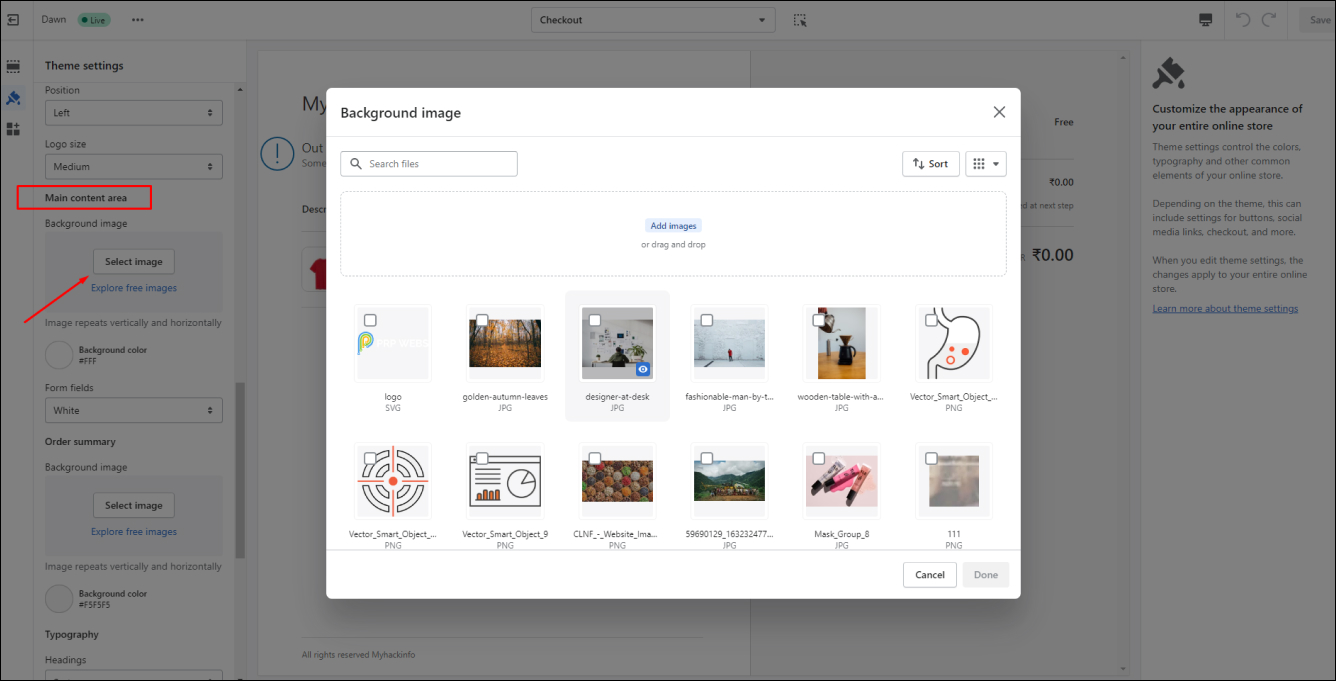The image size is (1336, 681).
Task: Click the Save button
Action: (1320, 20)
